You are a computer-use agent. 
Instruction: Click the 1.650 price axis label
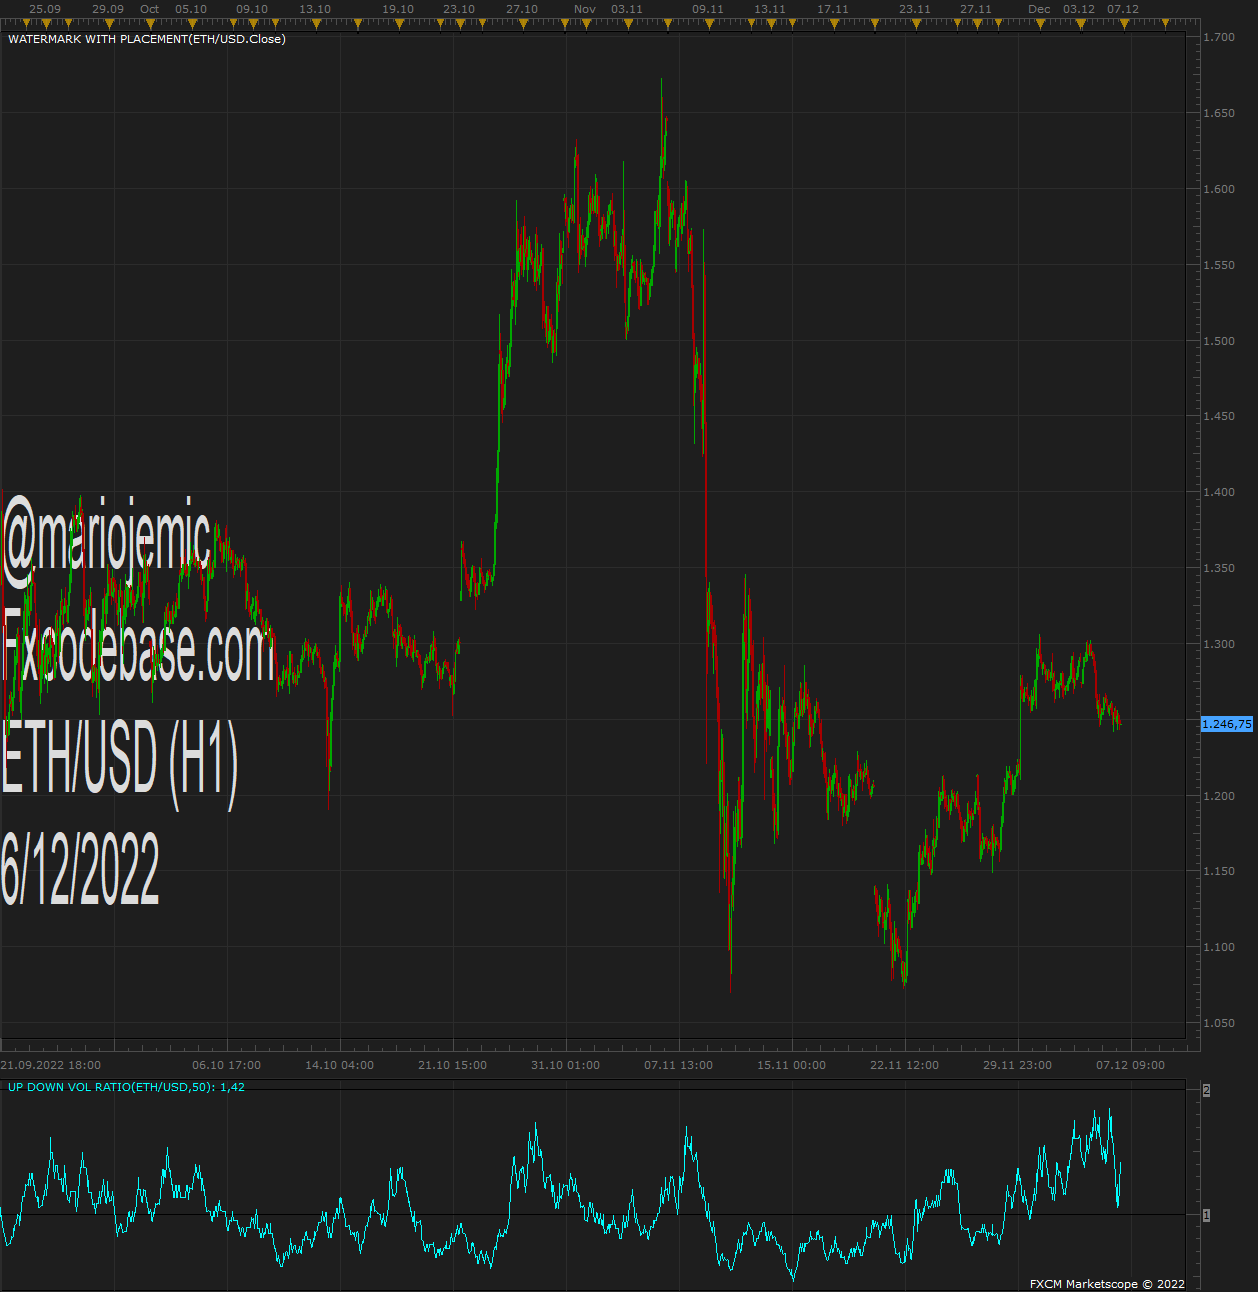[1219, 113]
